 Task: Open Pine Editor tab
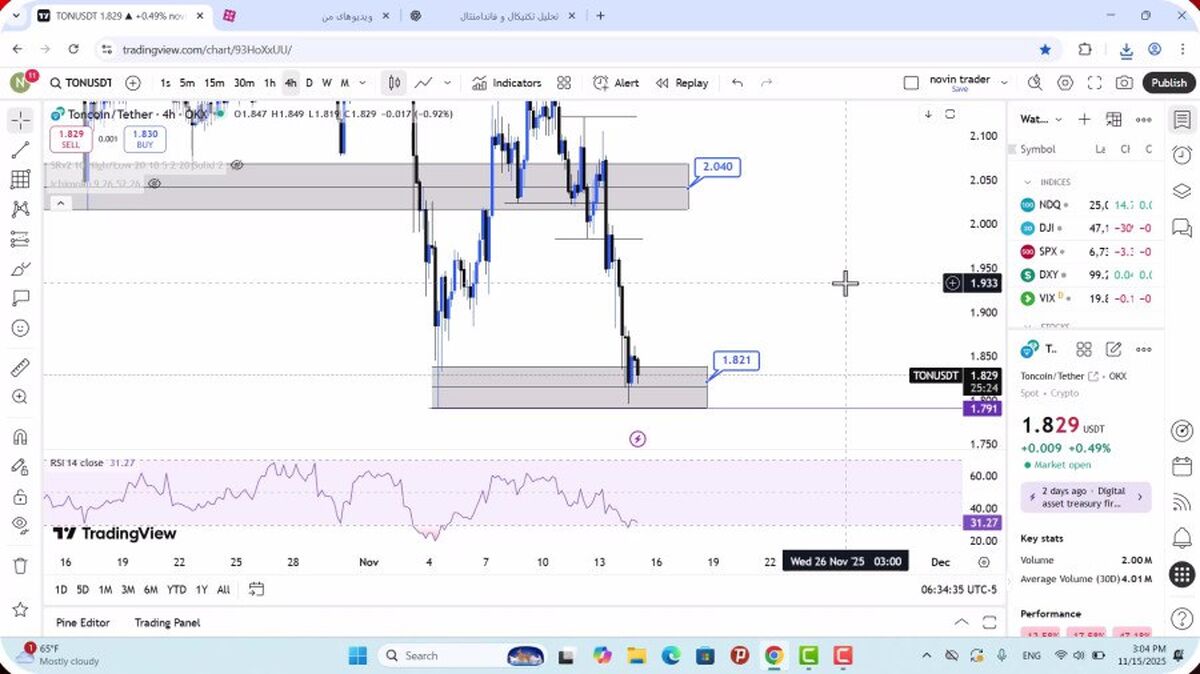pyautogui.click(x=83, y=622)
